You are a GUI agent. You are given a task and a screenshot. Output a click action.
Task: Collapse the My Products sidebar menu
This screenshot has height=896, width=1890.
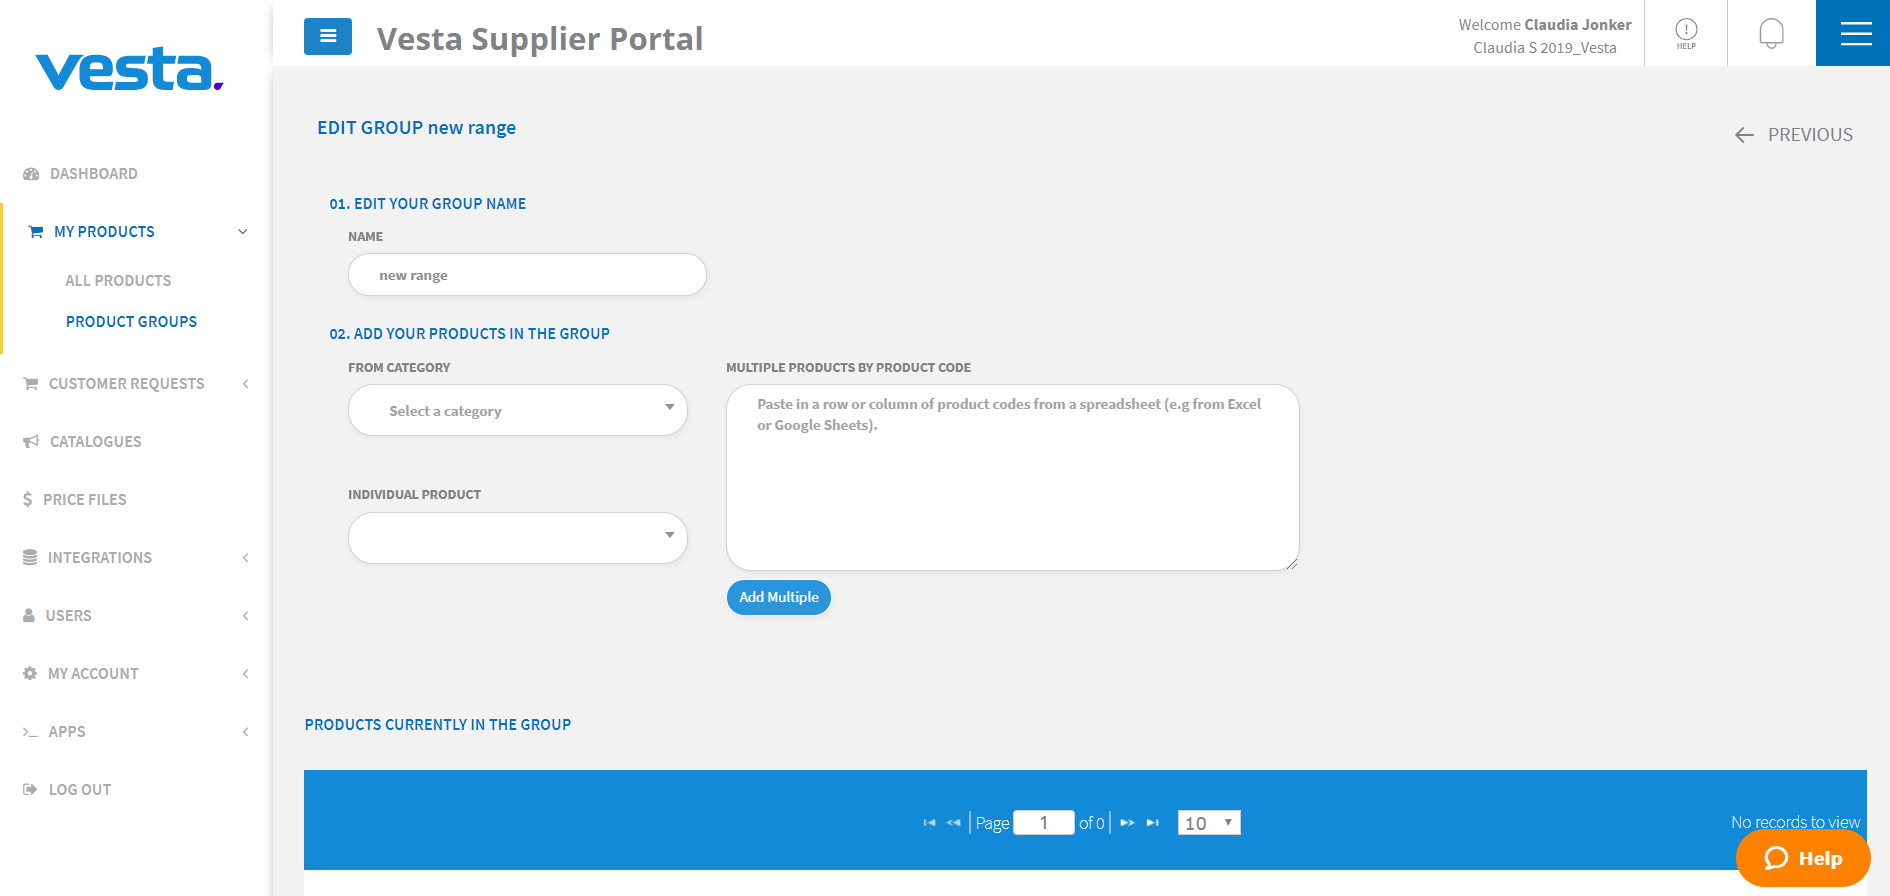coord(137,232)
